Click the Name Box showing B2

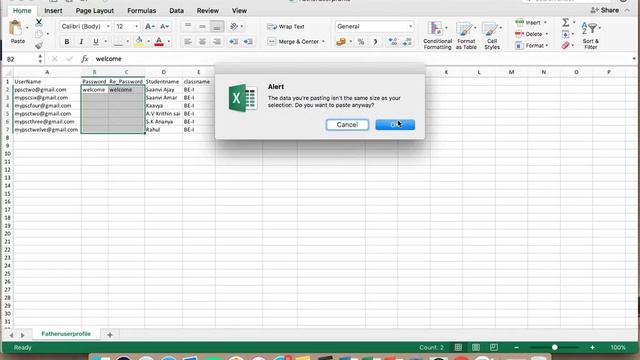coord(21,59)
